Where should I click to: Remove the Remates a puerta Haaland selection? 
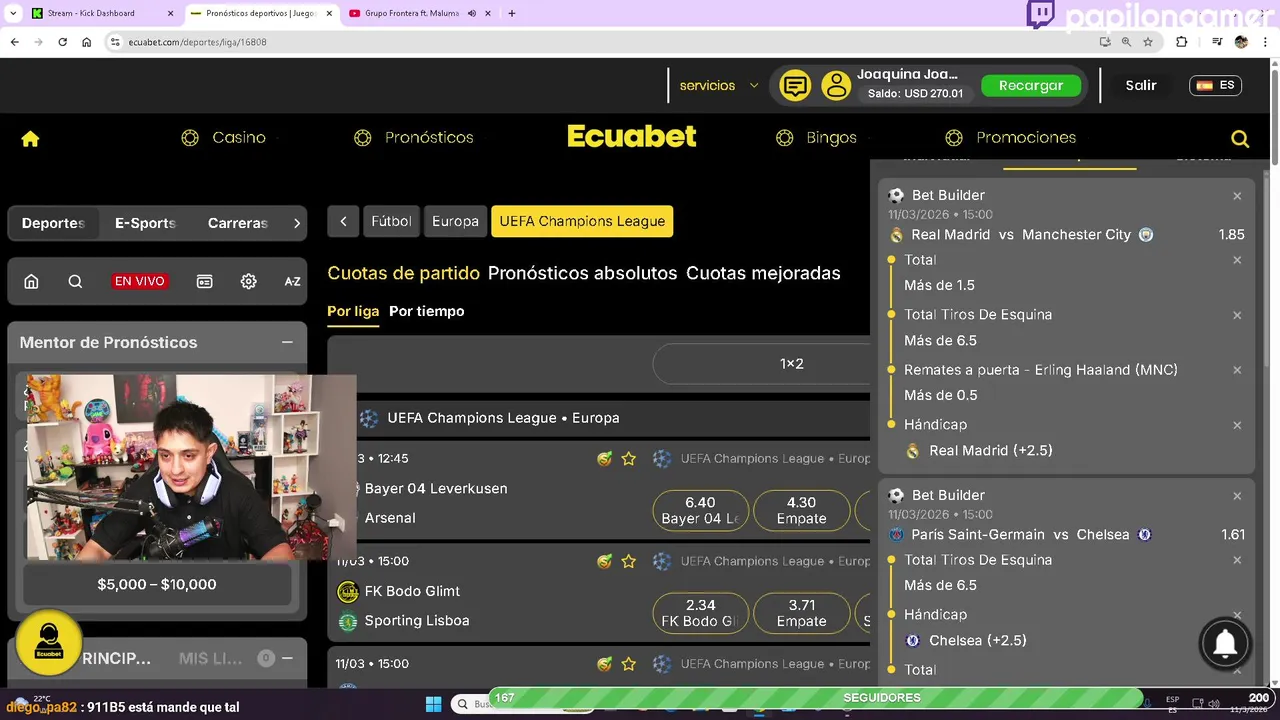tap(1237, 370)
